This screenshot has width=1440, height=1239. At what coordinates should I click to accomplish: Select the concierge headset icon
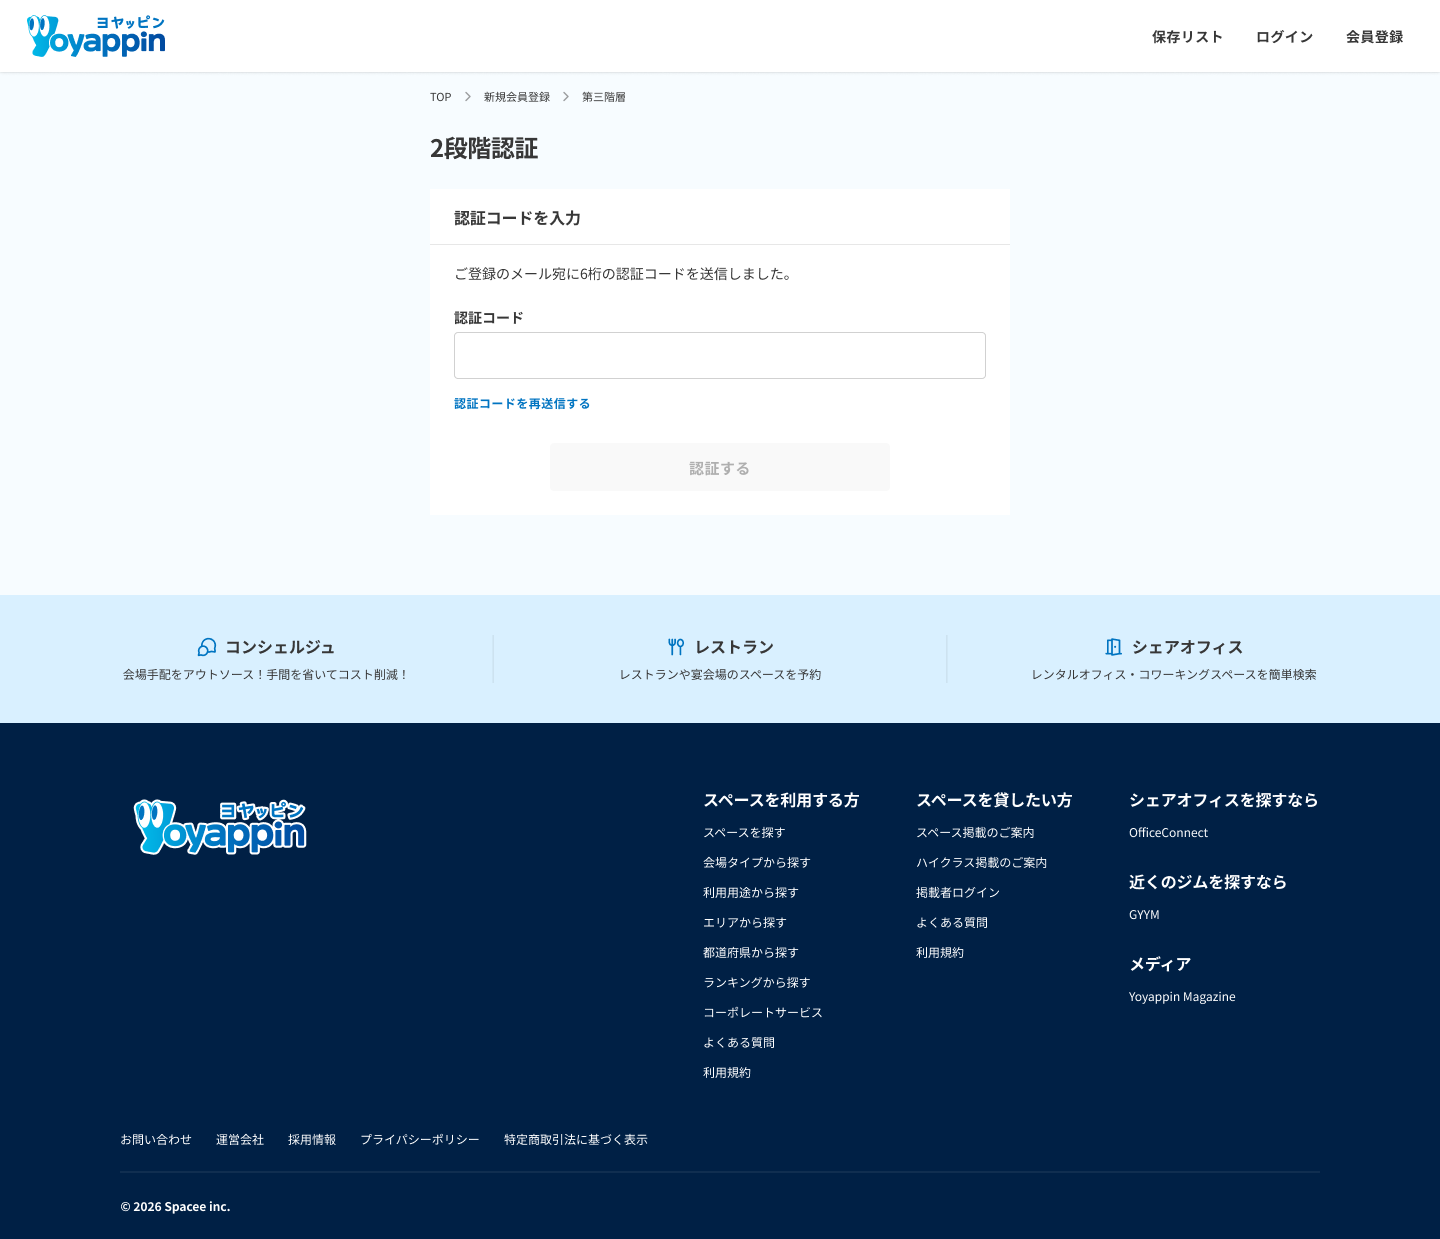[x=207, y=647]
